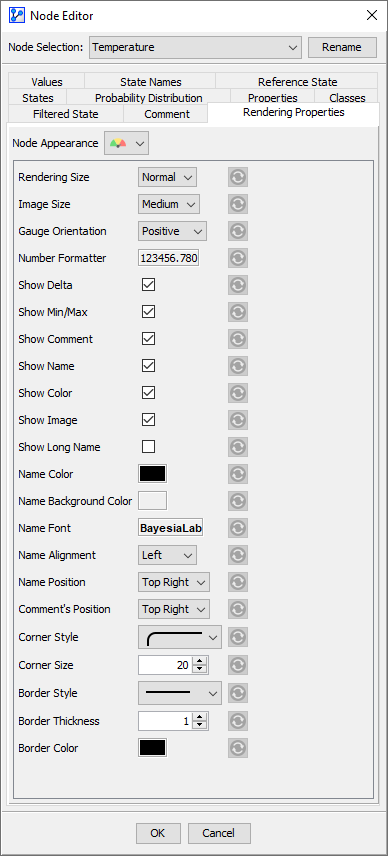Reset Show Color with its reset icon
The height and width of the screenshot is (856, 388).
click(x=238, y=393)
